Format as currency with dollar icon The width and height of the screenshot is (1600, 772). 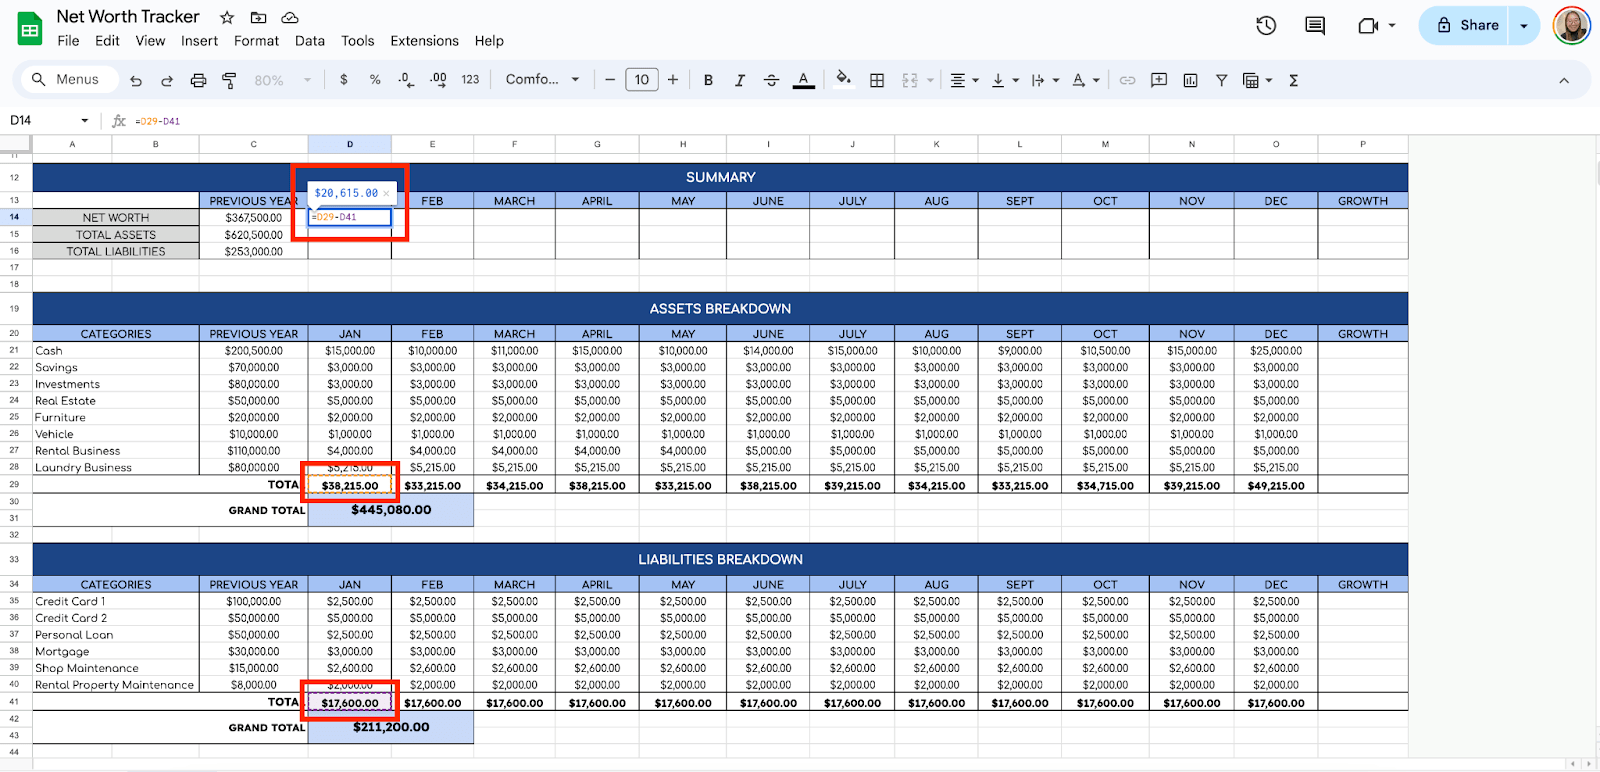coord(344,79)
